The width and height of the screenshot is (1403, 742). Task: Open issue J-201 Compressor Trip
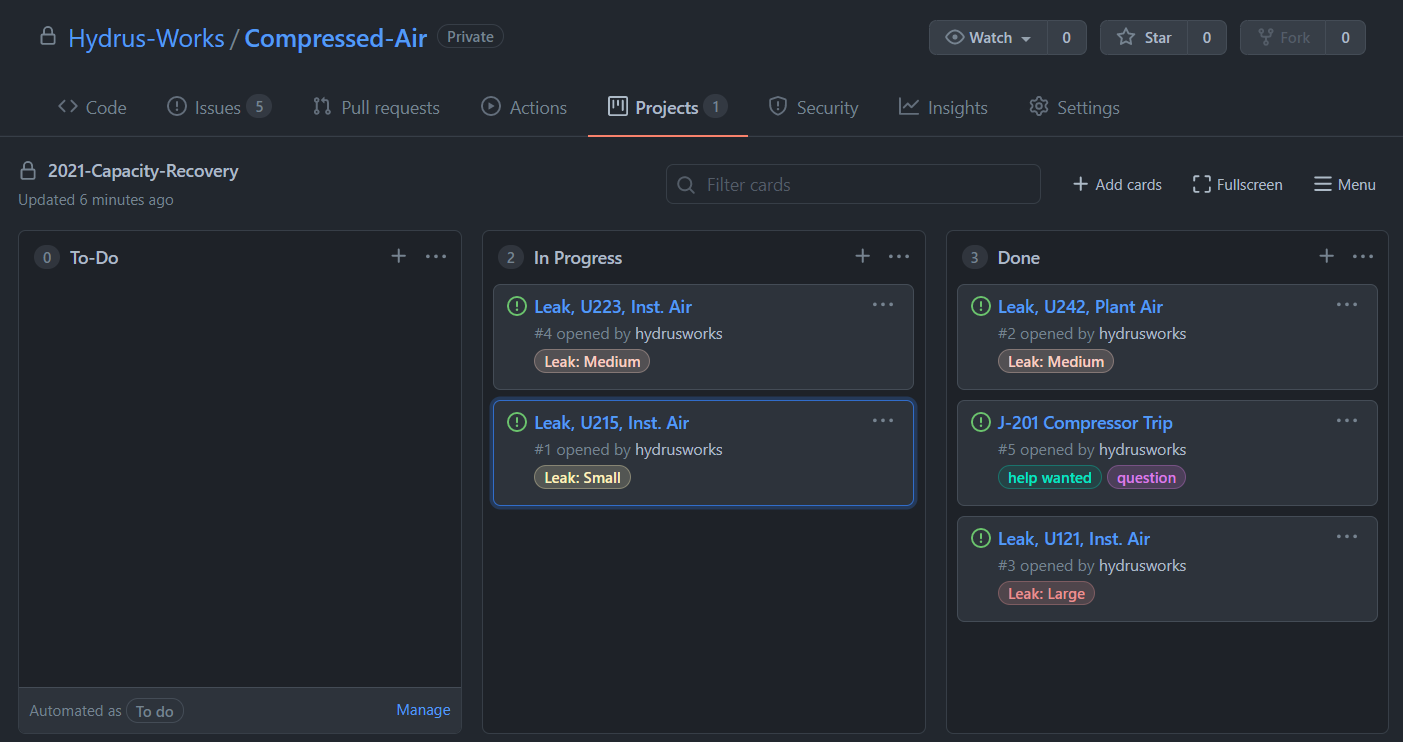(1085, 423)
